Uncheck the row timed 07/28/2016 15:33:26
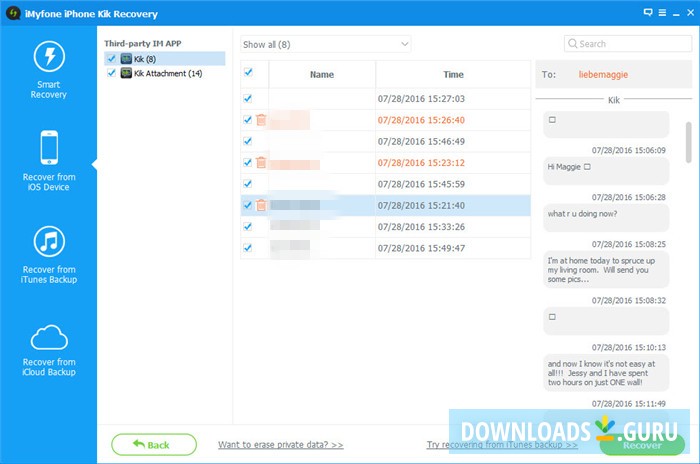Screen dimensions: 700x464 click(248, 226)
